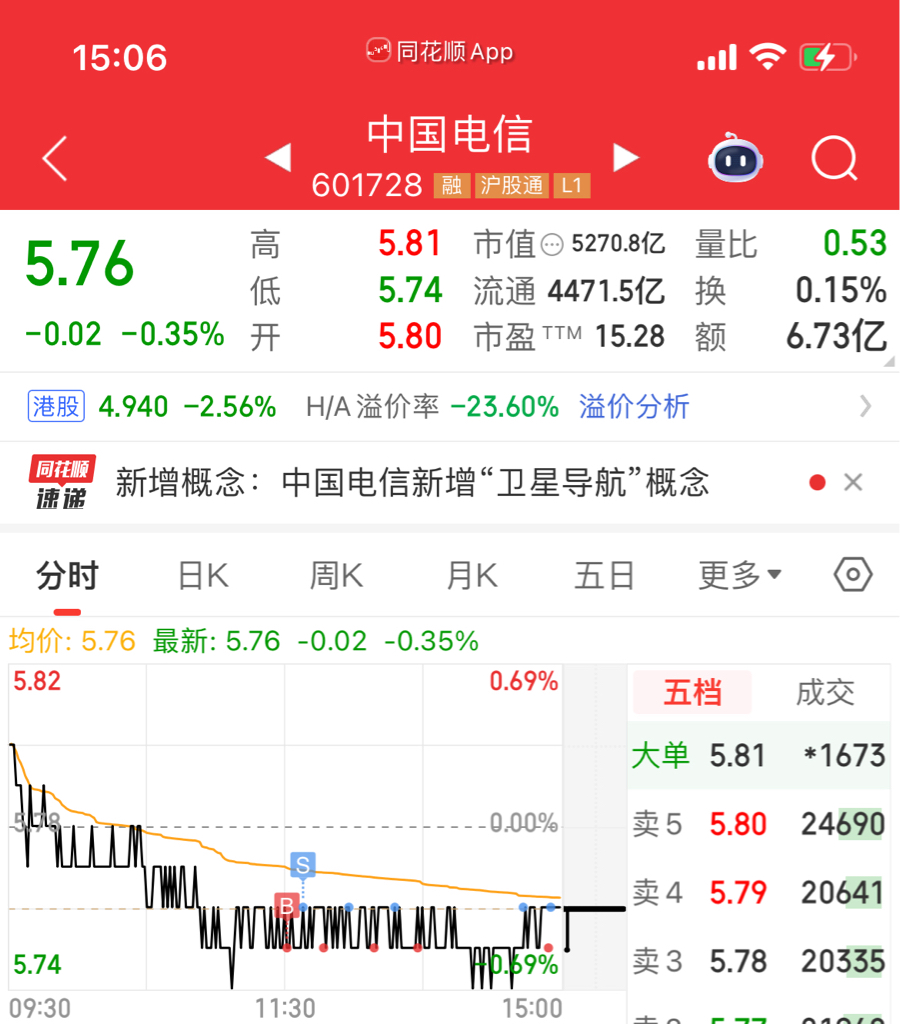This screenshot has width=900, height=1024.
Task: Tap the 融 margin trading badge
Action: point(451,185)
